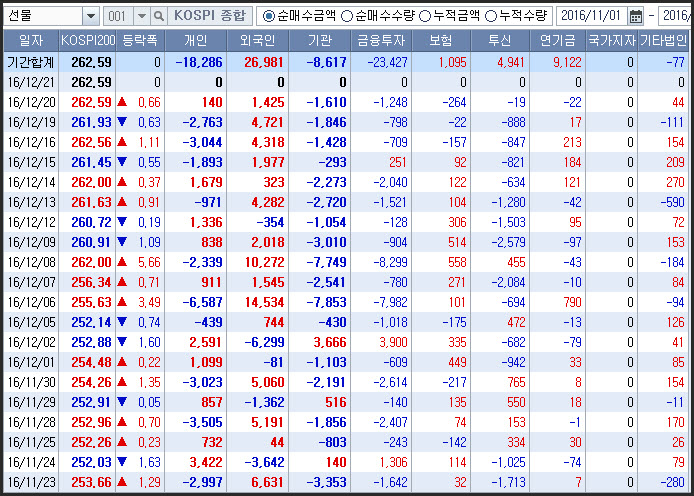Click the 개인 column header
This screenshot has width=694, height=496.
(196, 41)
